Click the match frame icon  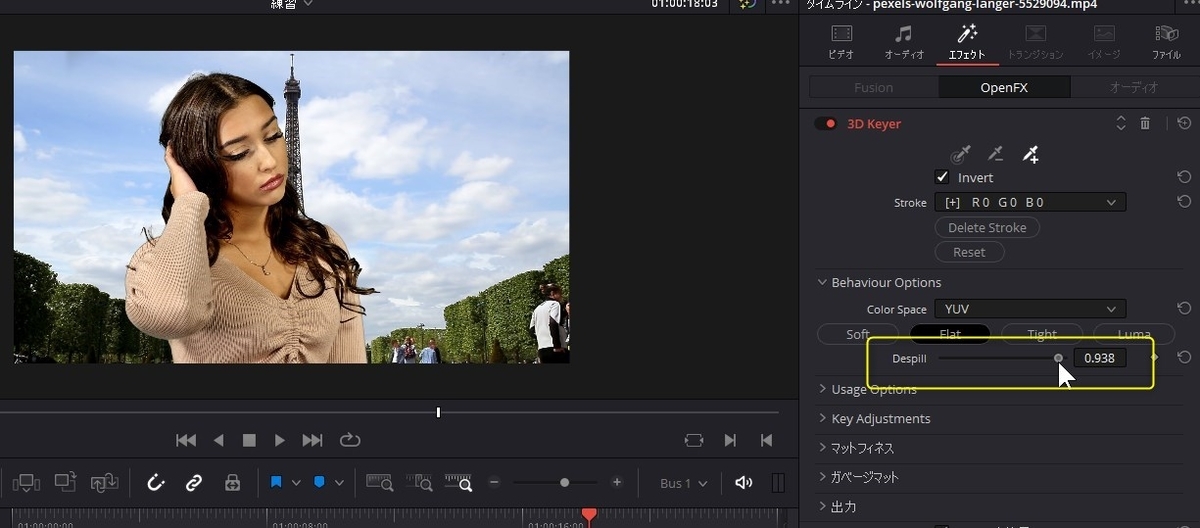(694, 440)
